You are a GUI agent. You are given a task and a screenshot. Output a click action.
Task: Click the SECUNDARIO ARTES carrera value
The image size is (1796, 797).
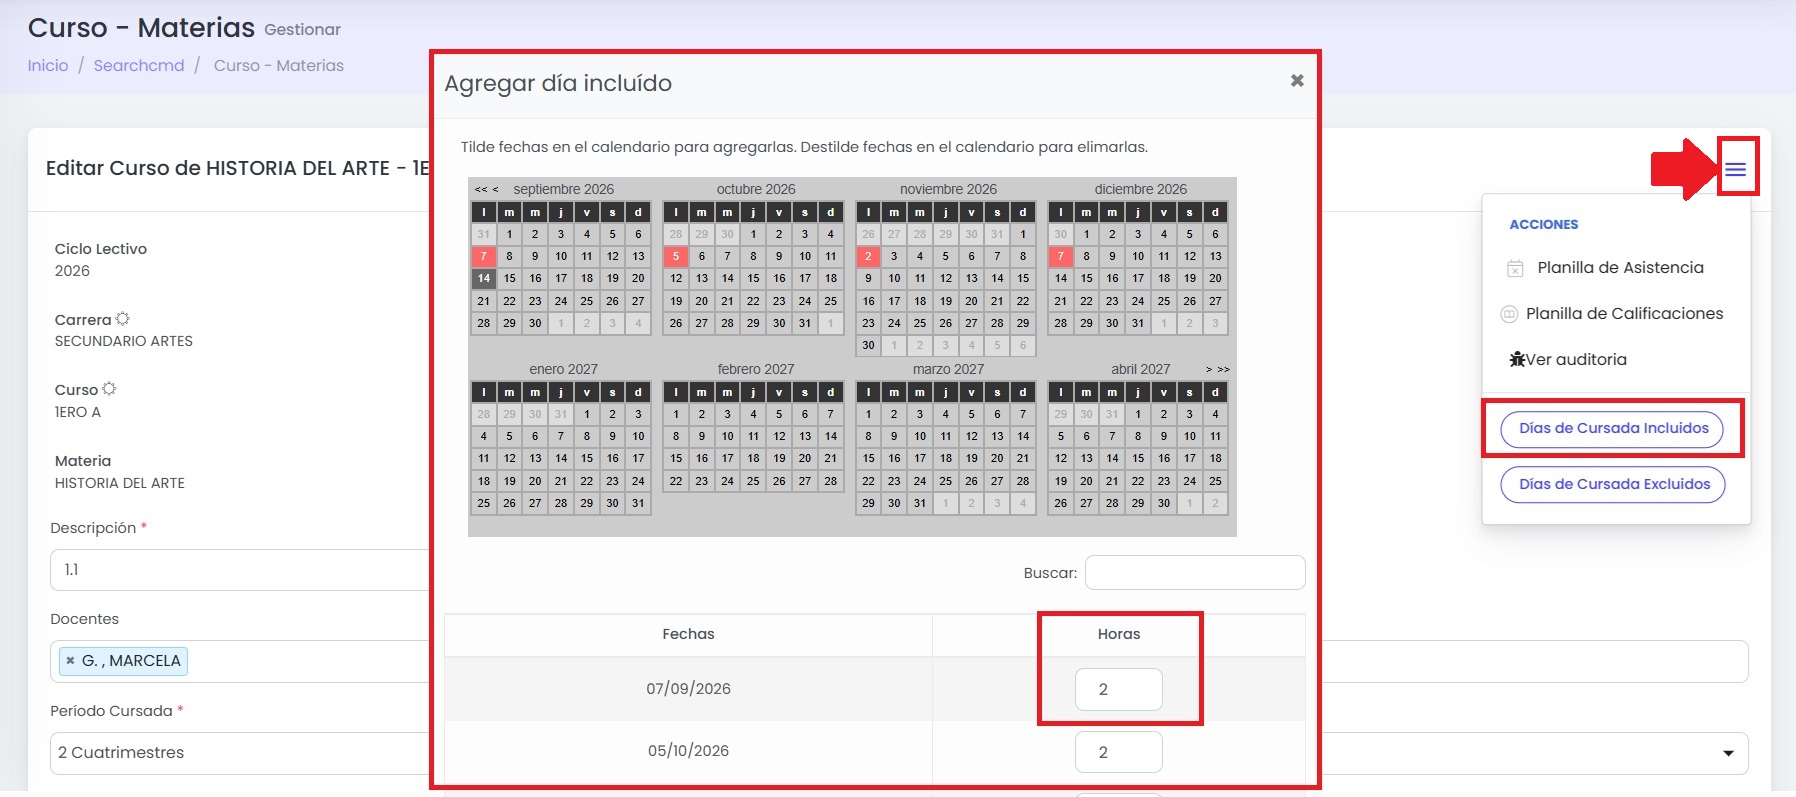coord(124,342)
